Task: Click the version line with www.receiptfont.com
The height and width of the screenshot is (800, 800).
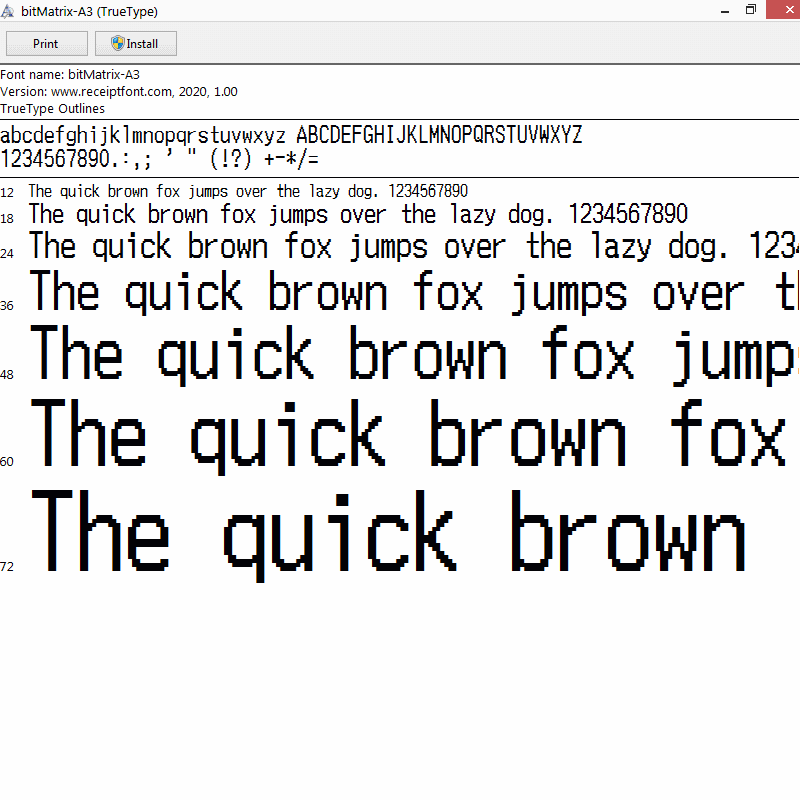Action: (x=119, y=92)
